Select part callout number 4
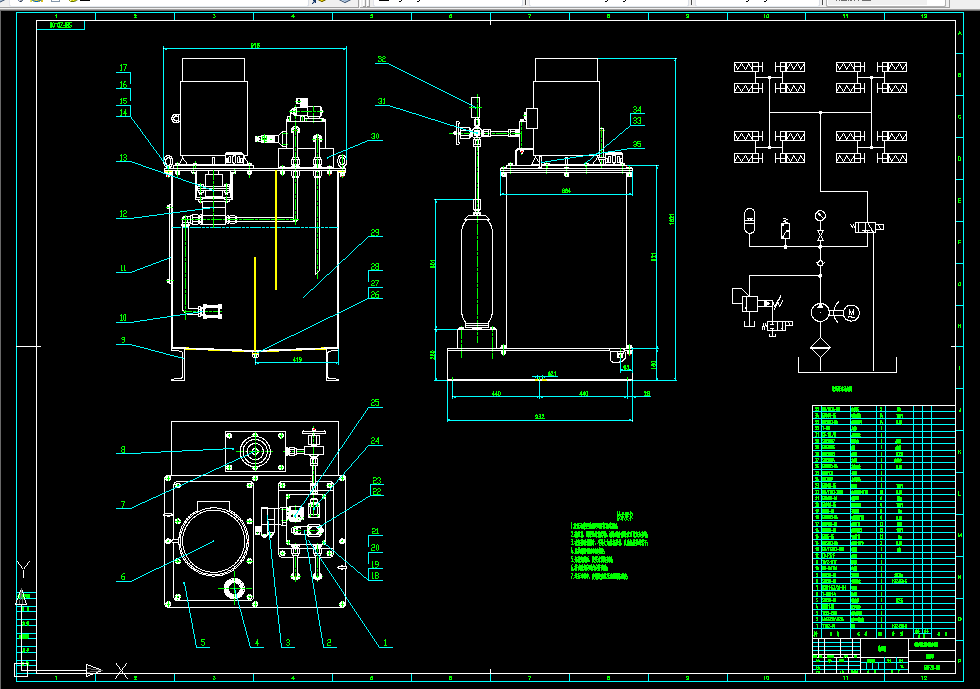Image resolution: width=980 pixels, height=689 pixels. 256,642
